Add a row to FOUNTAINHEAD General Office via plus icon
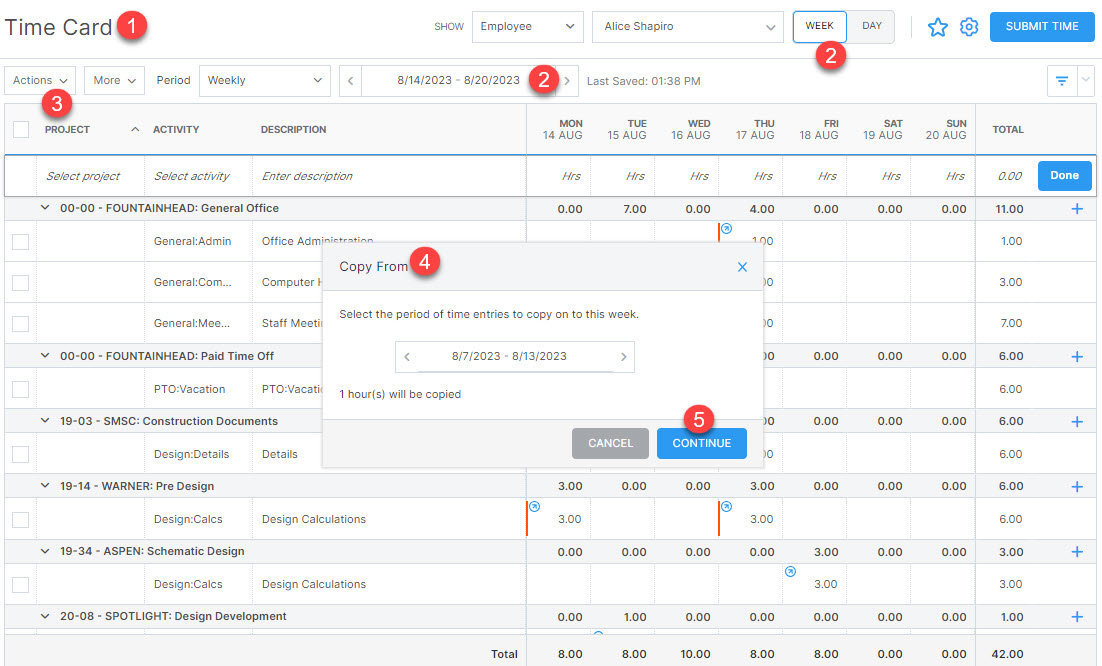 pos(1078,209)
